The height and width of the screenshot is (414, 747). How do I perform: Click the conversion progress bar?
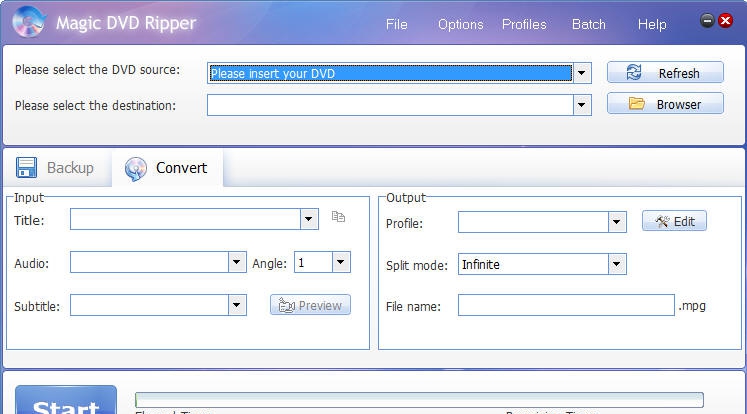[419, 400]
